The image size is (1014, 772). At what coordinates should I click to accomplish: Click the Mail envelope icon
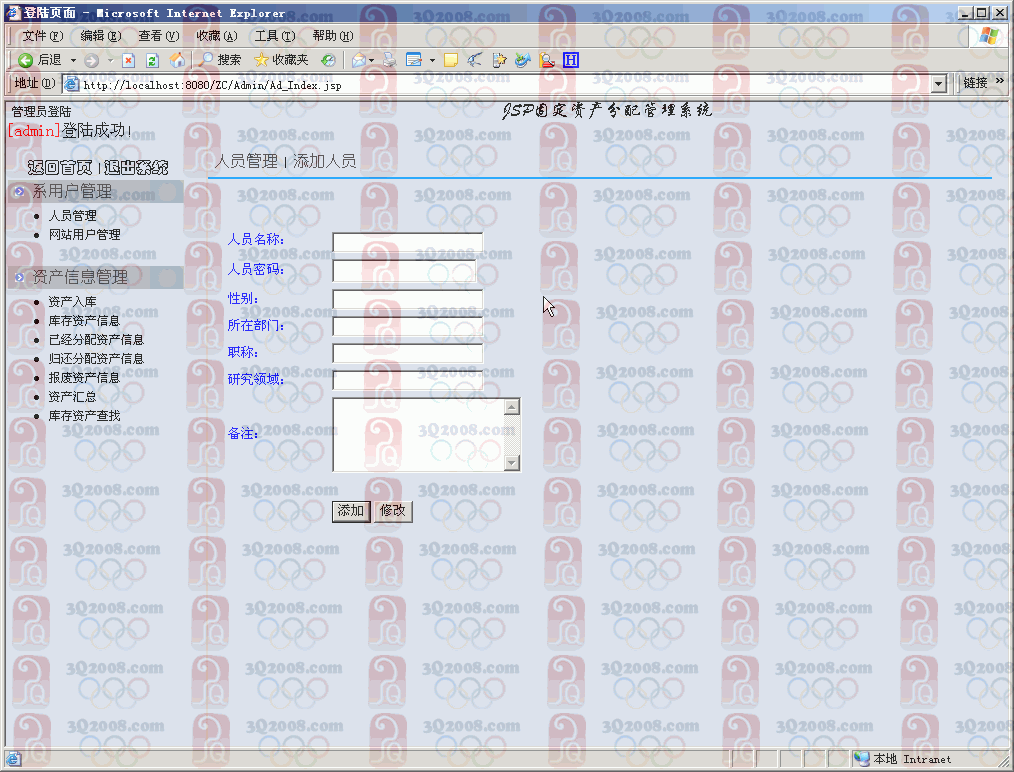tap(358, 60)
